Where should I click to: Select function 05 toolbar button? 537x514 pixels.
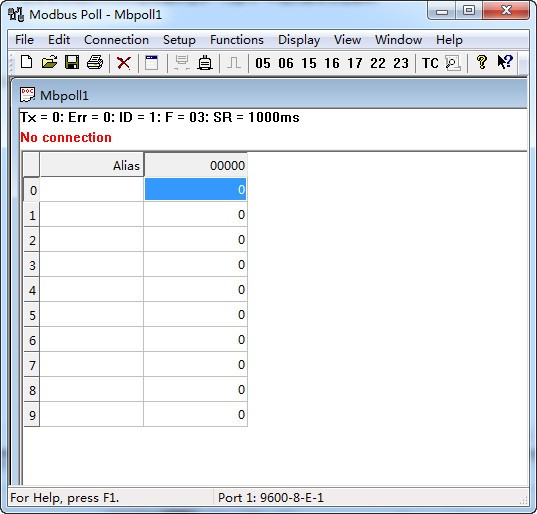coord(263,63)
